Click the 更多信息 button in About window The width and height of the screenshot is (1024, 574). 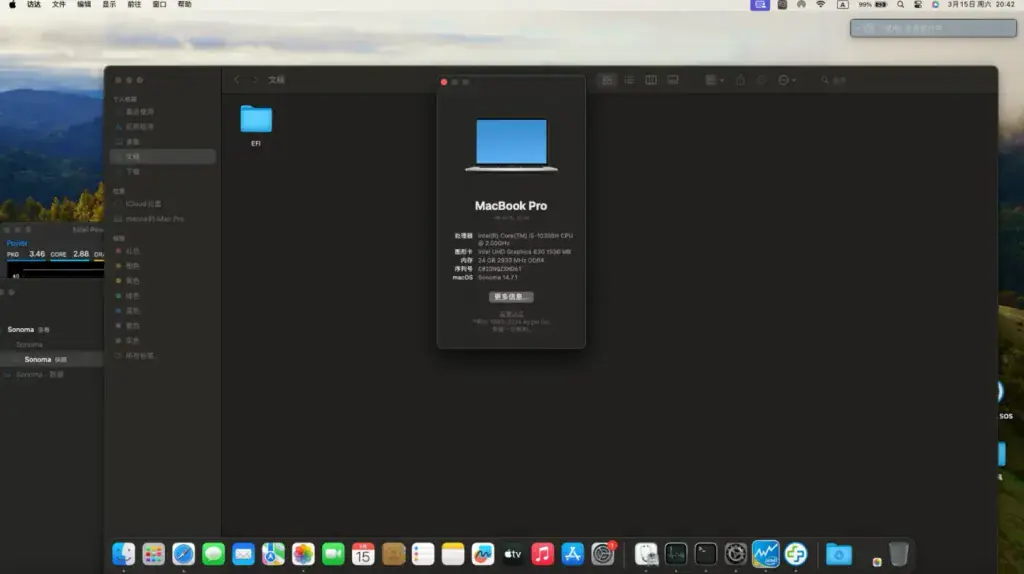click(x=511, y=296)
